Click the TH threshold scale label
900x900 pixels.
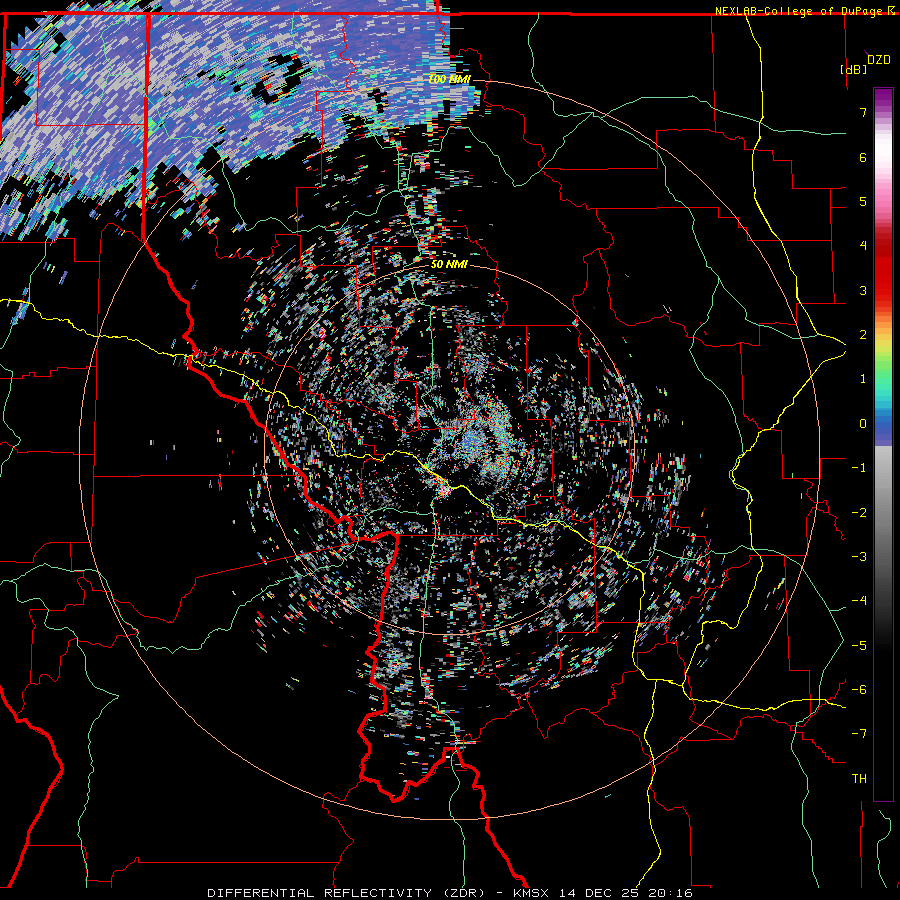click(x=859, y=779)
